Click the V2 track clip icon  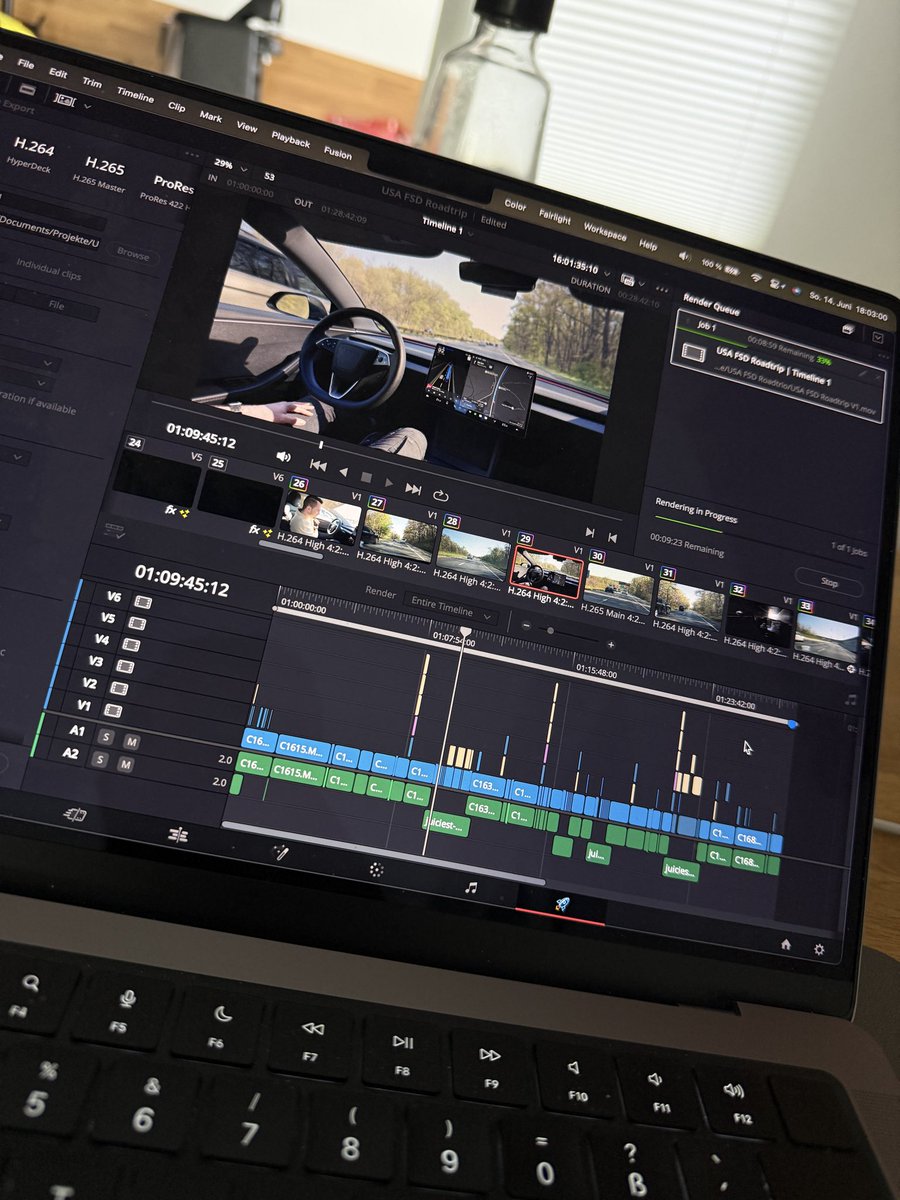coord(119,688)
